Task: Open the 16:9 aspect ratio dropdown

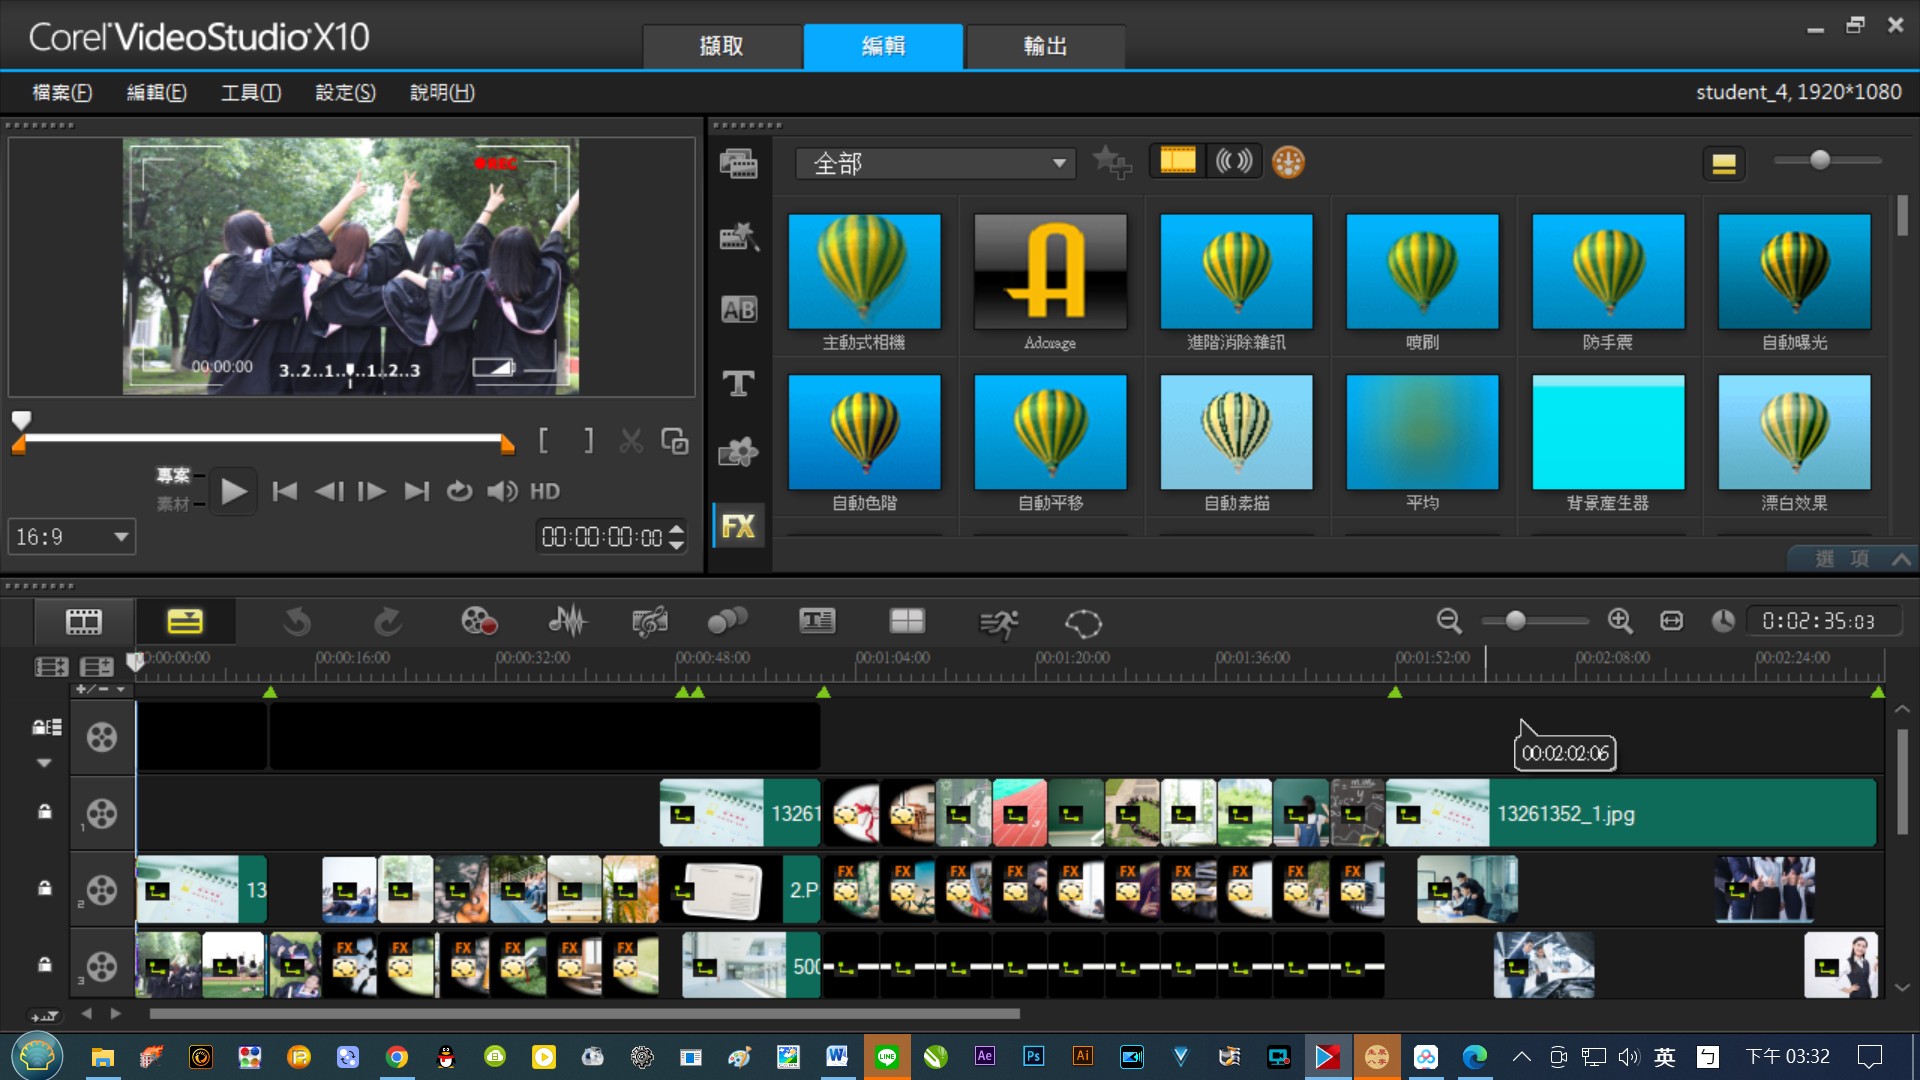Action: 72,537
